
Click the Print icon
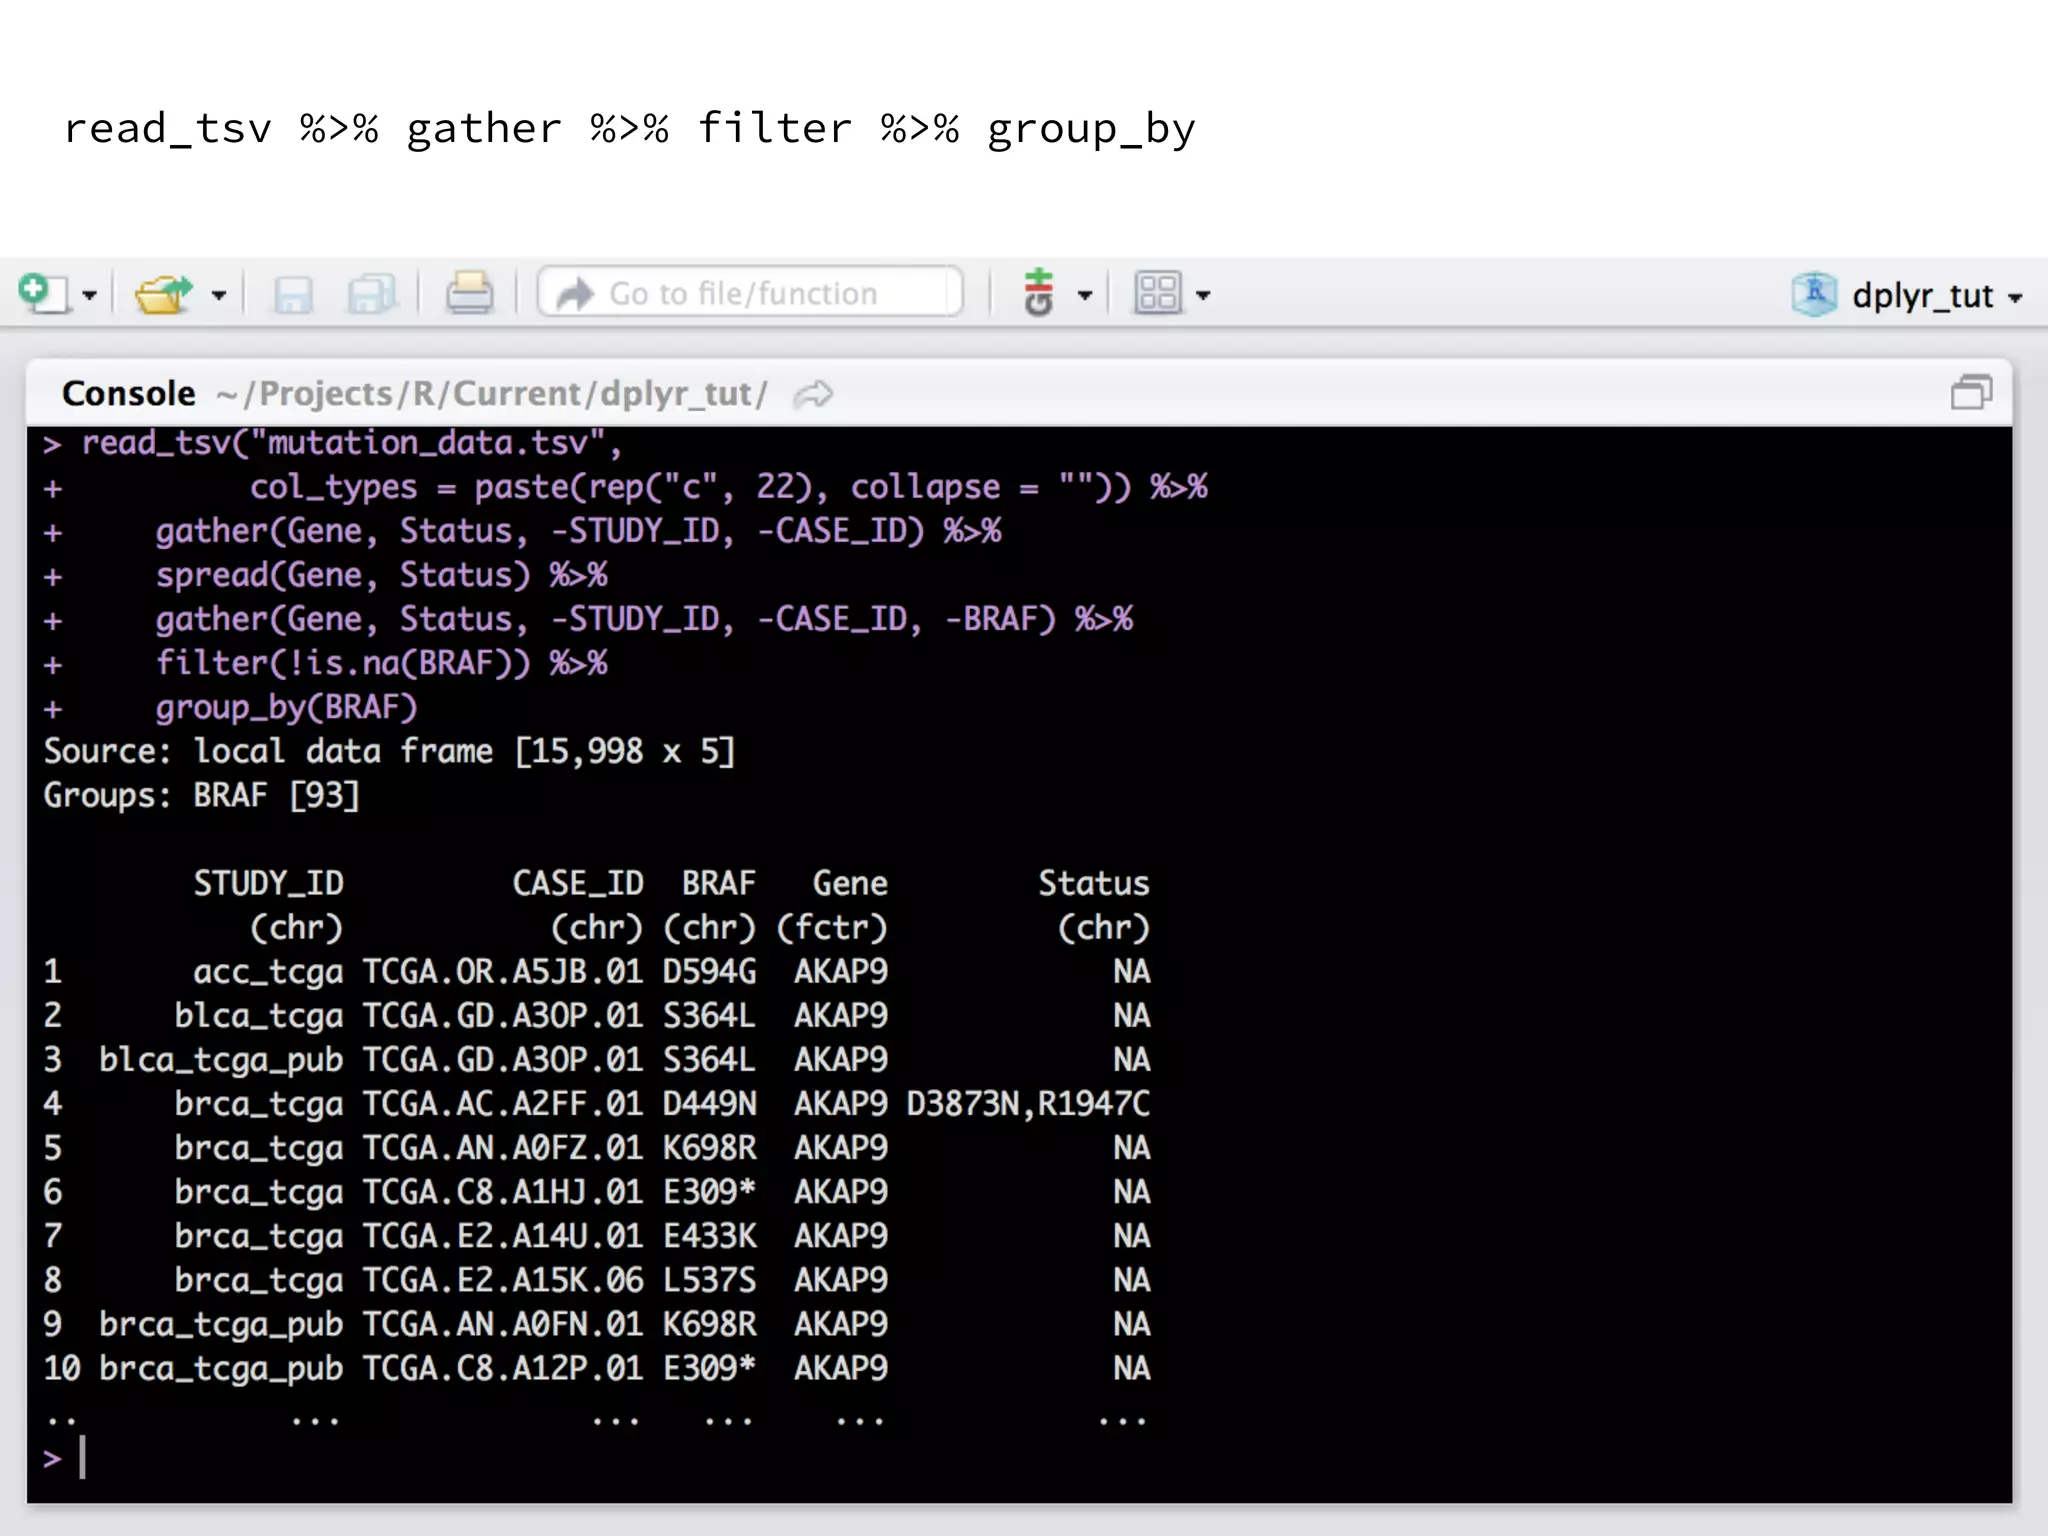pos(469,293)
